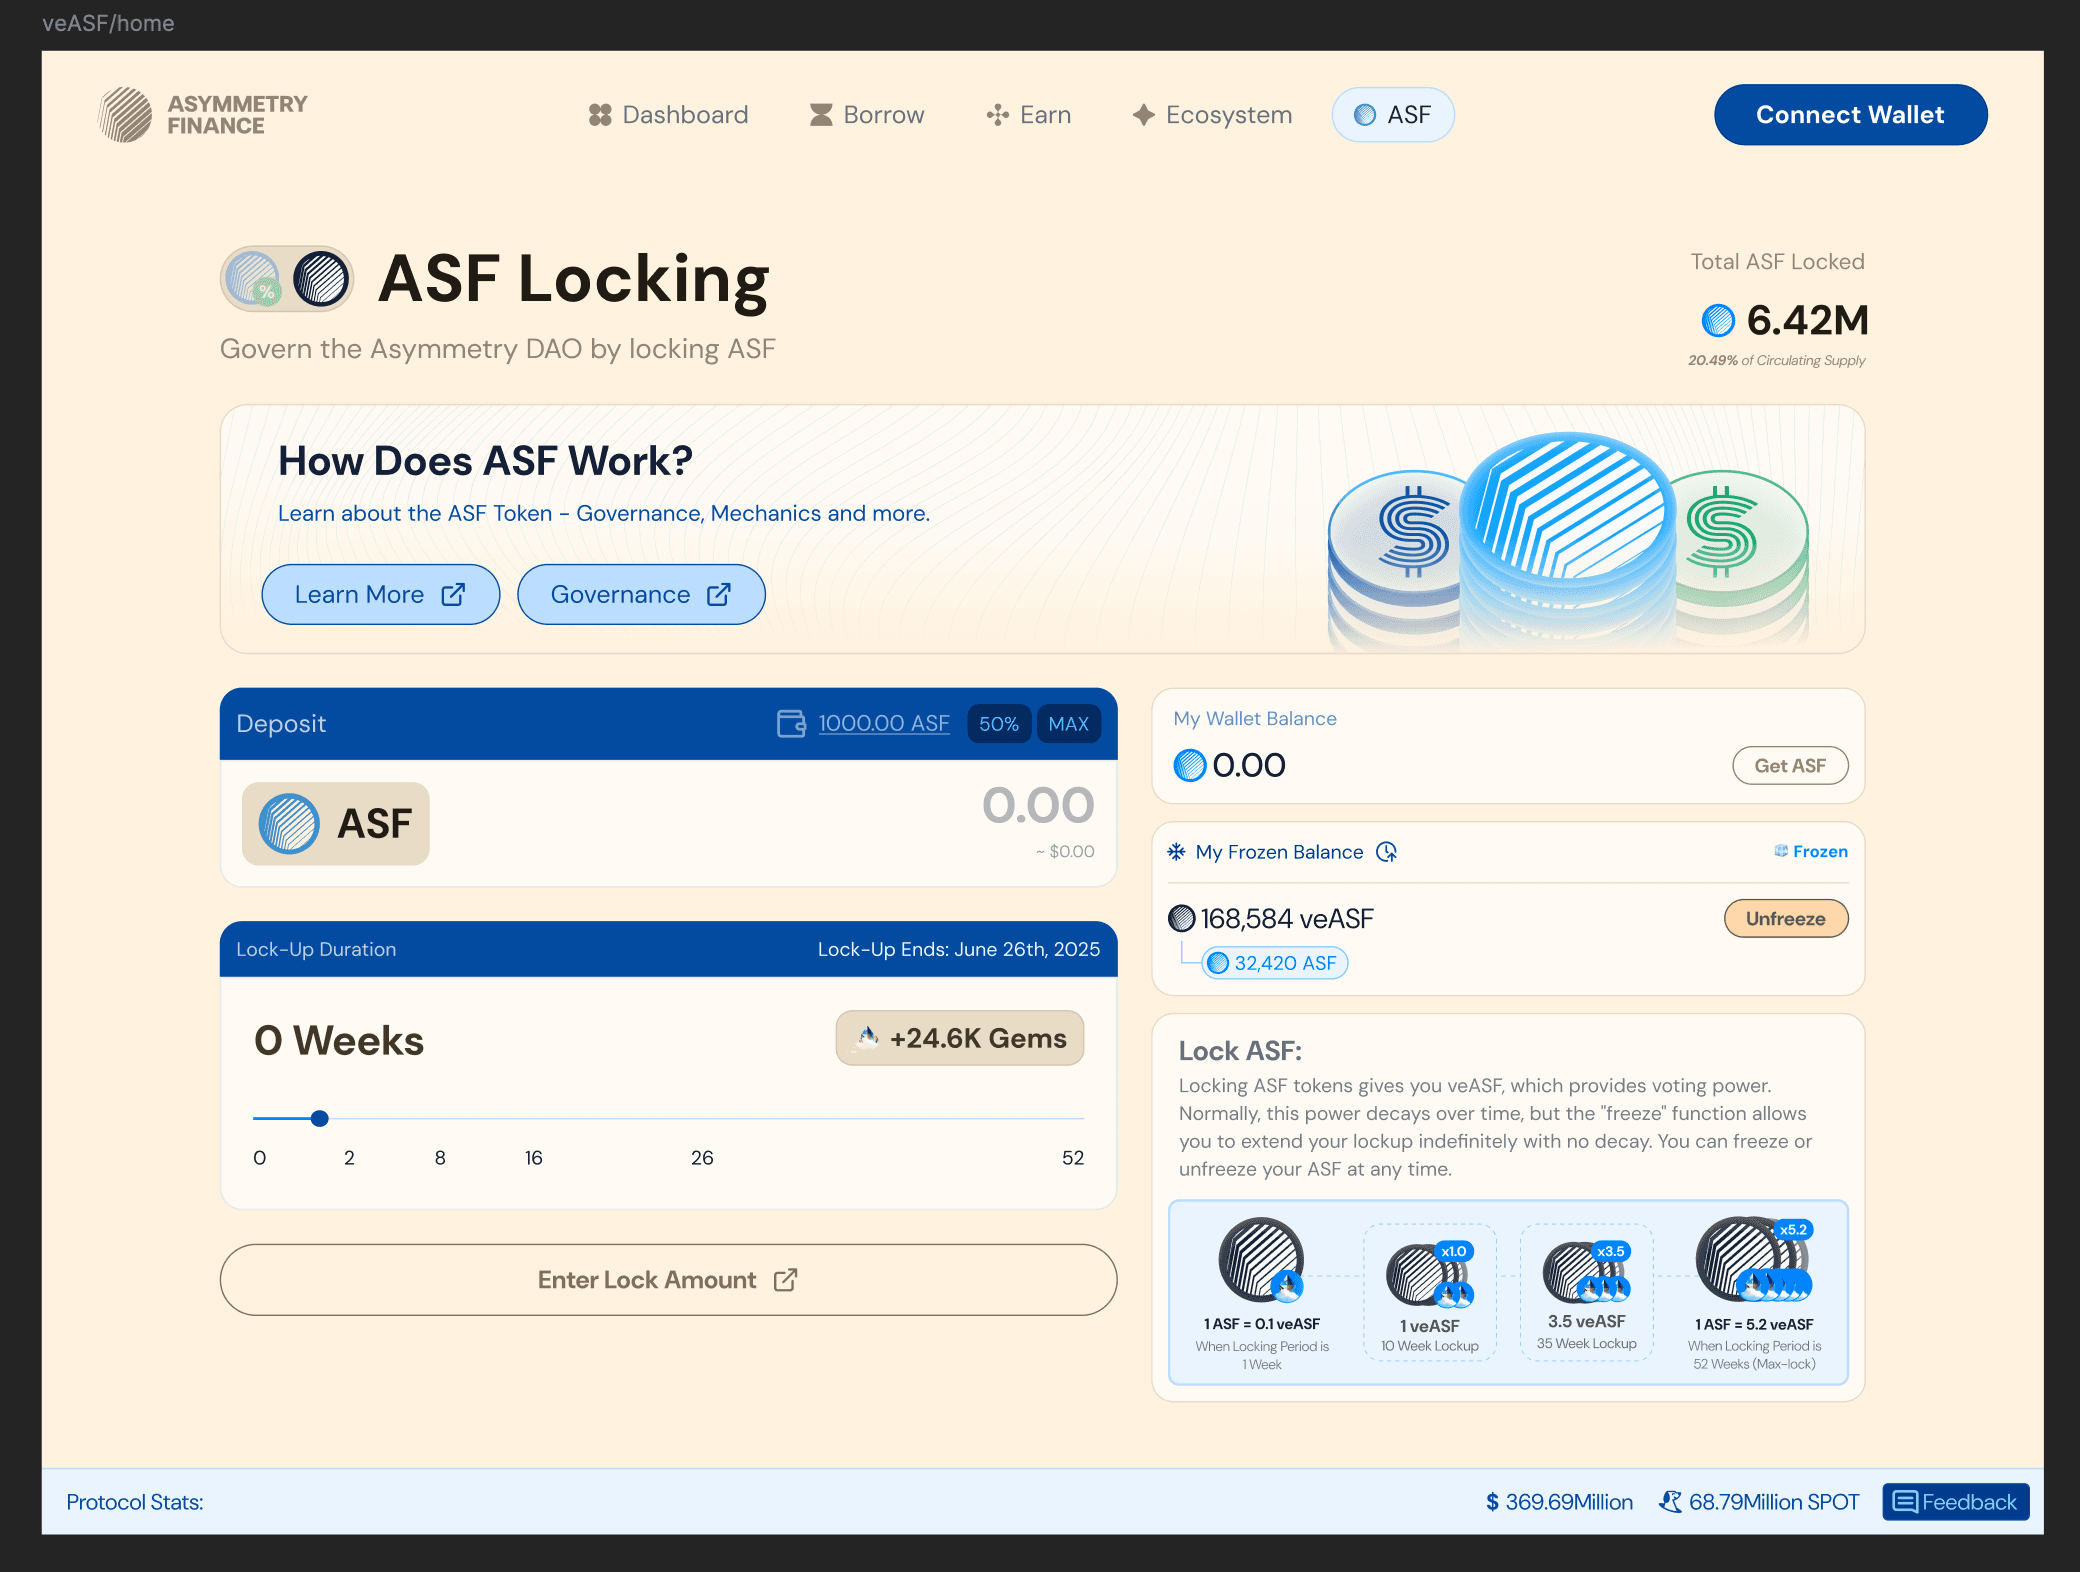The image size is (2080, 1572).
Task: Click the Total ASF Locked token icon
Action: (1718, 321)
